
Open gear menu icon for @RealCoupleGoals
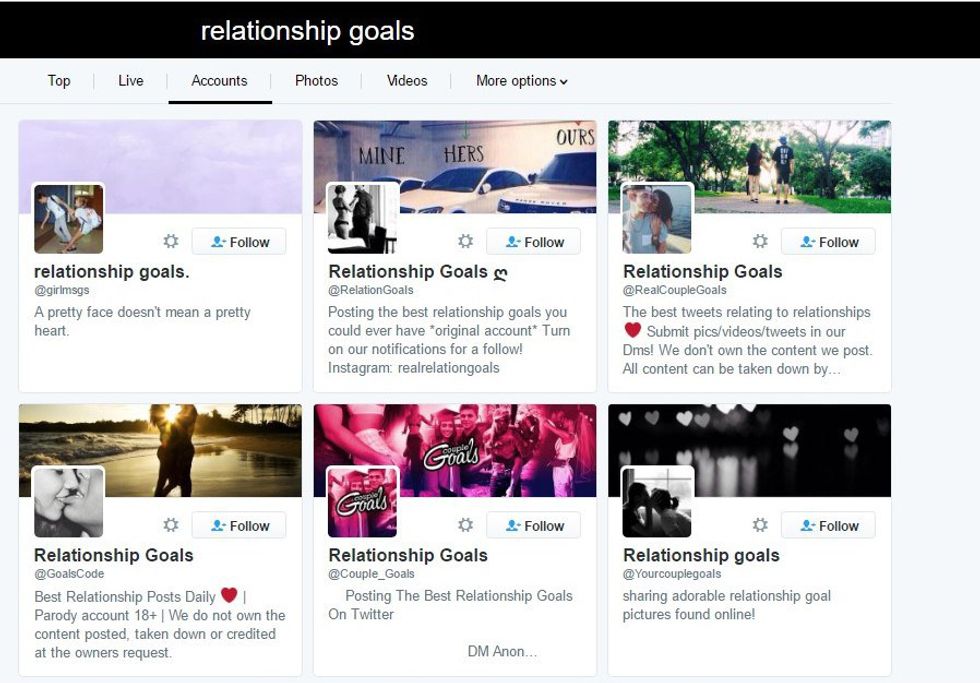click(x=760, y=241)
